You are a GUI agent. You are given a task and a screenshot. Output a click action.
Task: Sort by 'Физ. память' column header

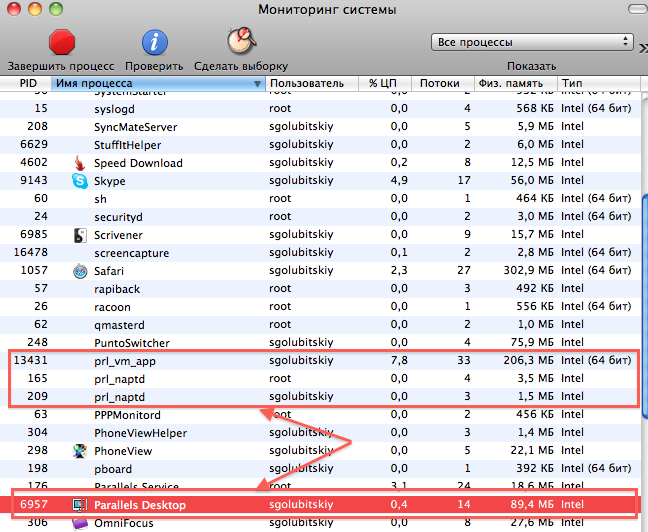tap(511, 83)
